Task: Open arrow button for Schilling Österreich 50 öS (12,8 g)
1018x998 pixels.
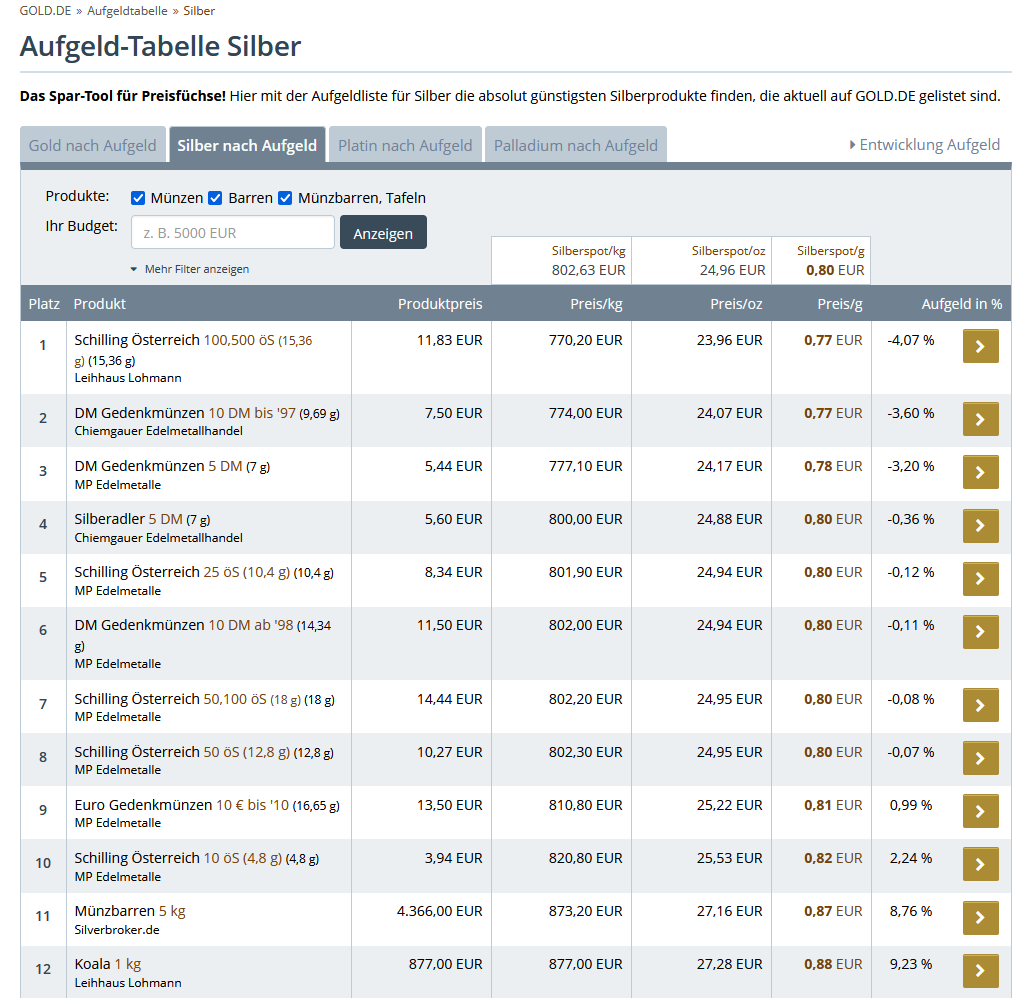Action: coord(980,758)
